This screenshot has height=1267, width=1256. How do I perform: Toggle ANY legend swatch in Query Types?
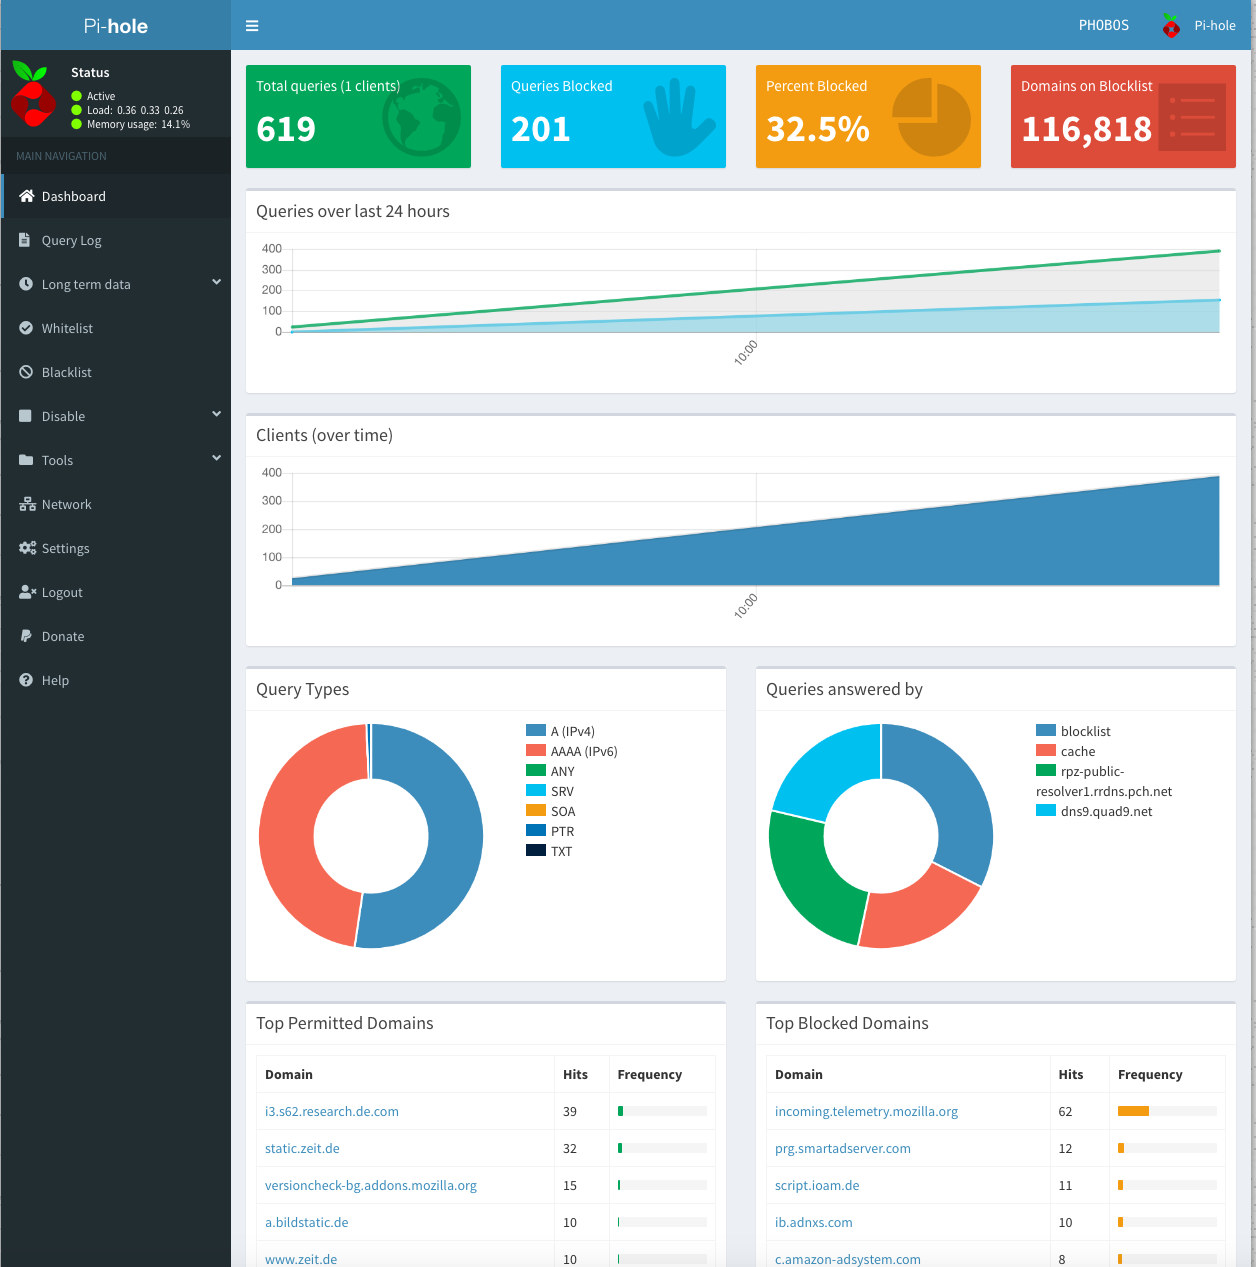click(x=536, y=771)
